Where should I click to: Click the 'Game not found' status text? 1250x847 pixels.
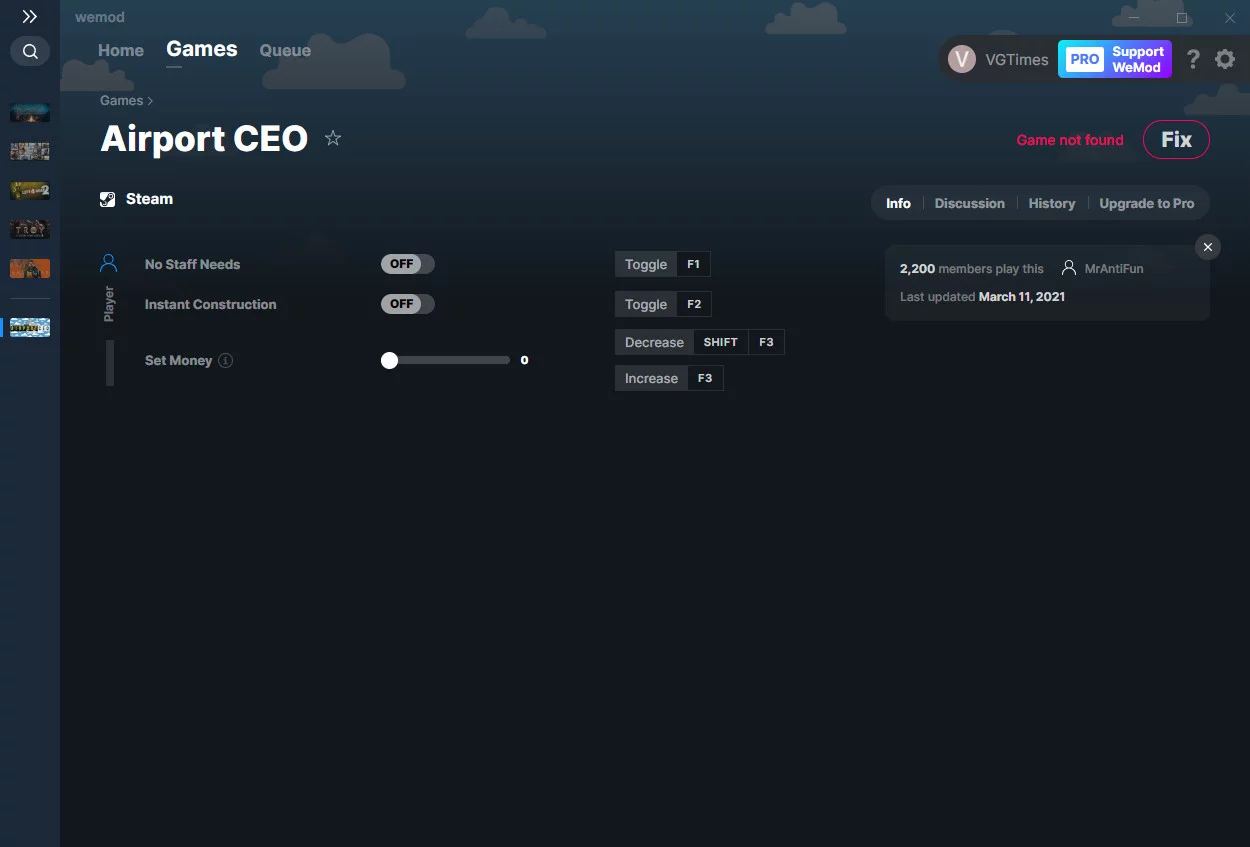pyautogui.click(x=1070, y=140)
